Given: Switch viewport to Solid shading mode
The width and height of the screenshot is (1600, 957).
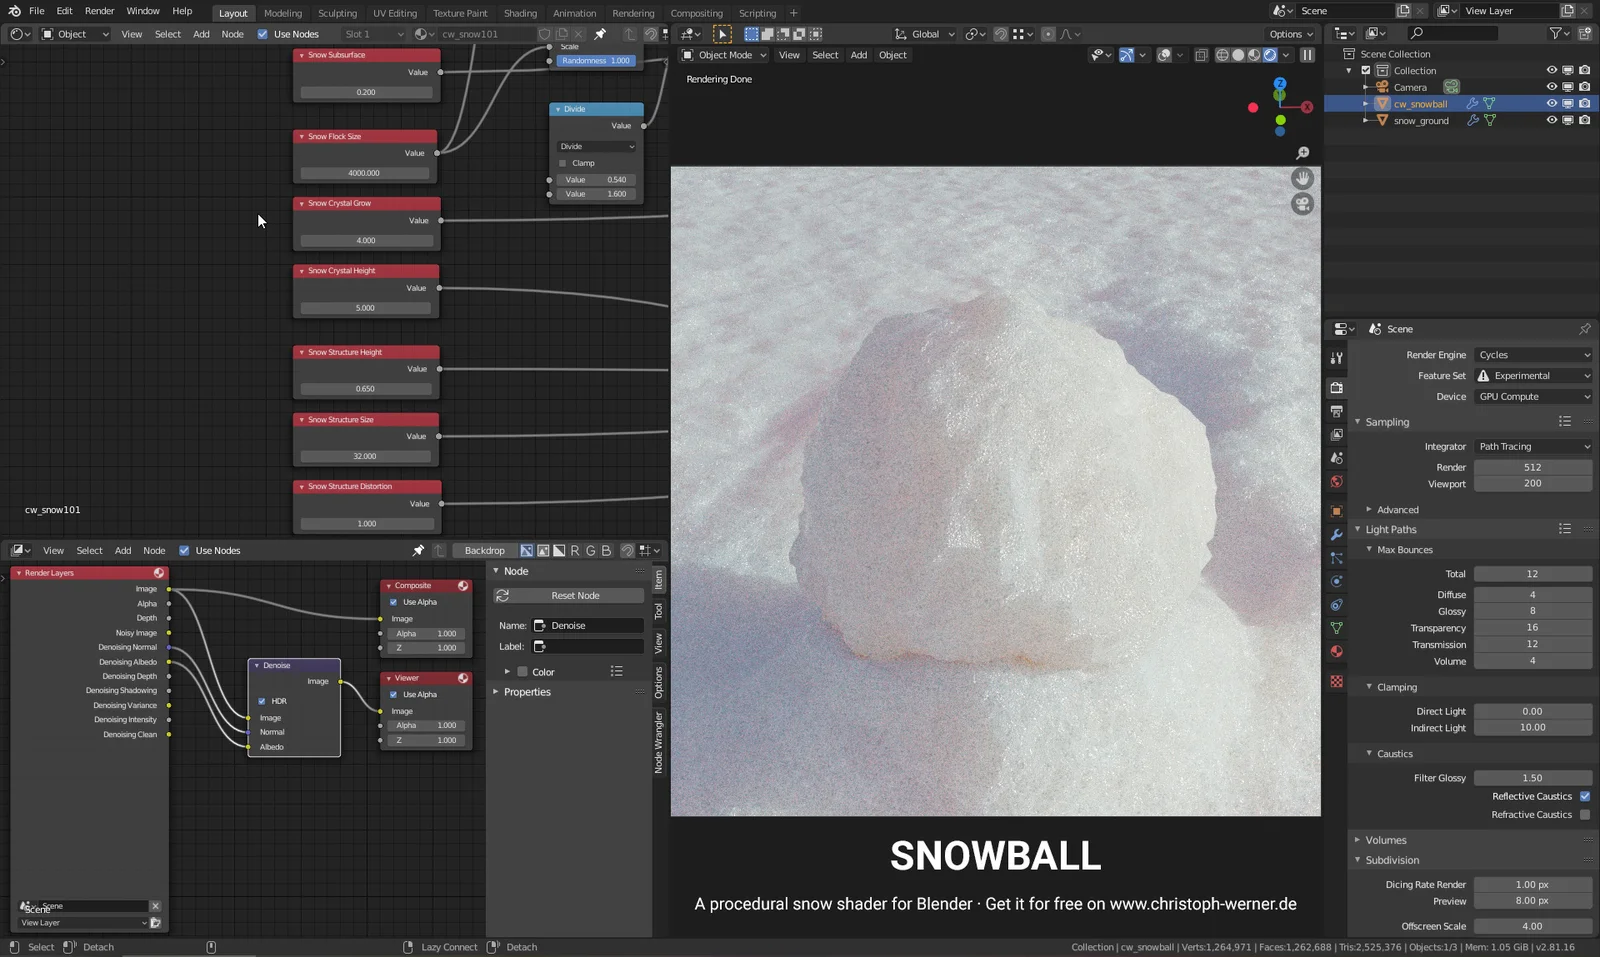Looking at the screenshot, I should coord(1238,55).
